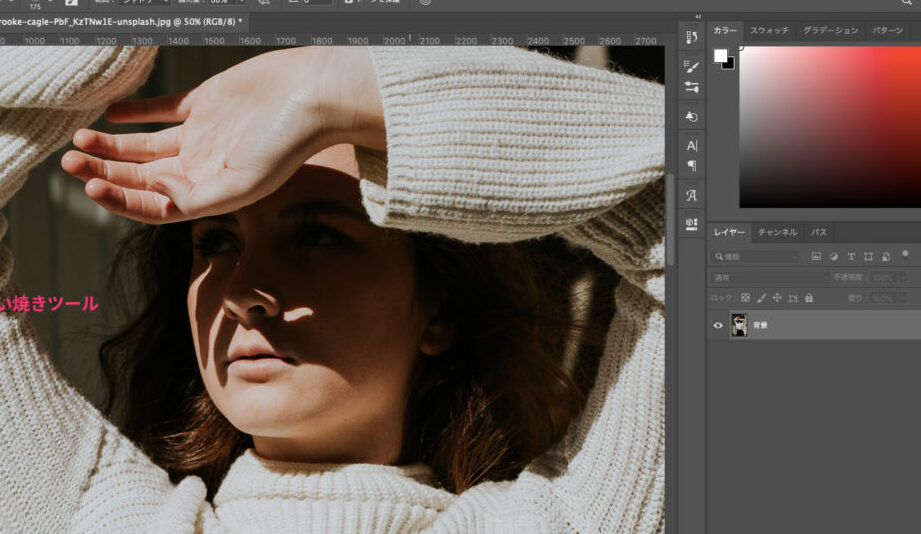The height and width of the screenshot is (534, 921).
Task: Switch to the スウォッチ tab
Action: [769, 30]
